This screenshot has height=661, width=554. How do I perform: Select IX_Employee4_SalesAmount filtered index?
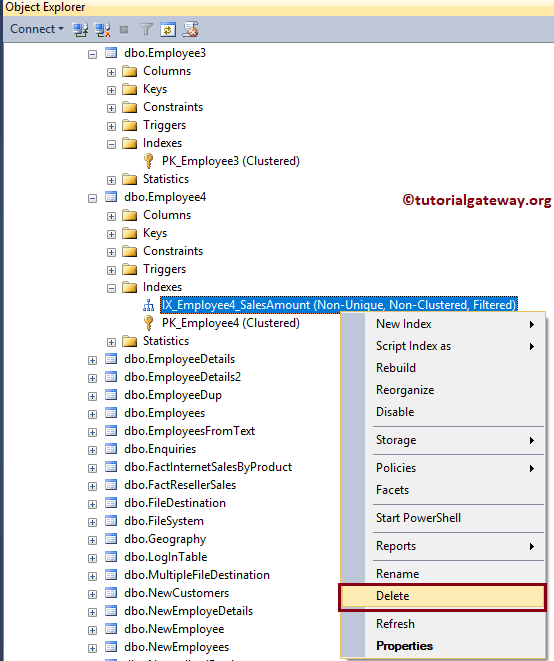coord(339,305)
